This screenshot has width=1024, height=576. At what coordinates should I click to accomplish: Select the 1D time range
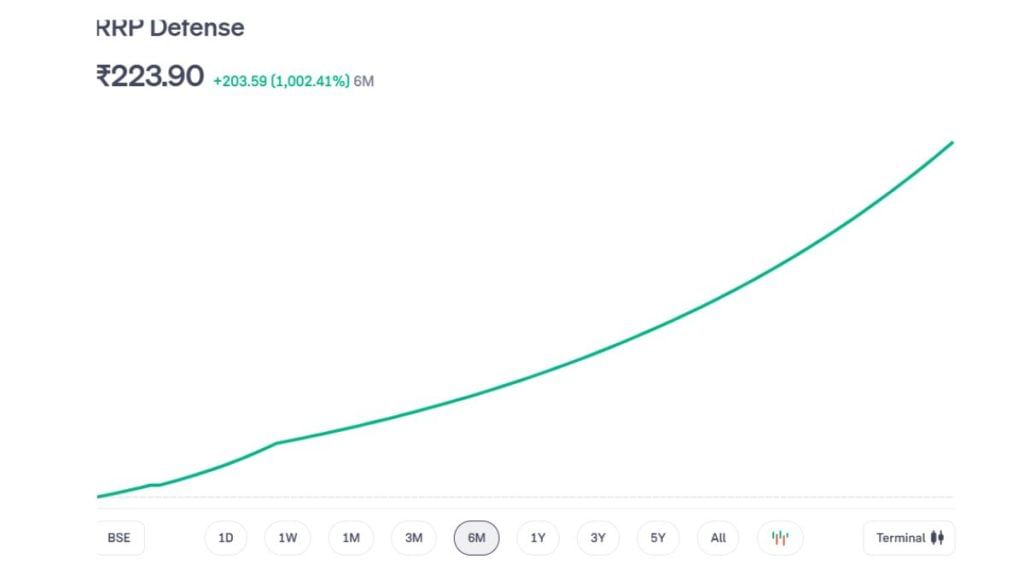click(x=226, y=537)
